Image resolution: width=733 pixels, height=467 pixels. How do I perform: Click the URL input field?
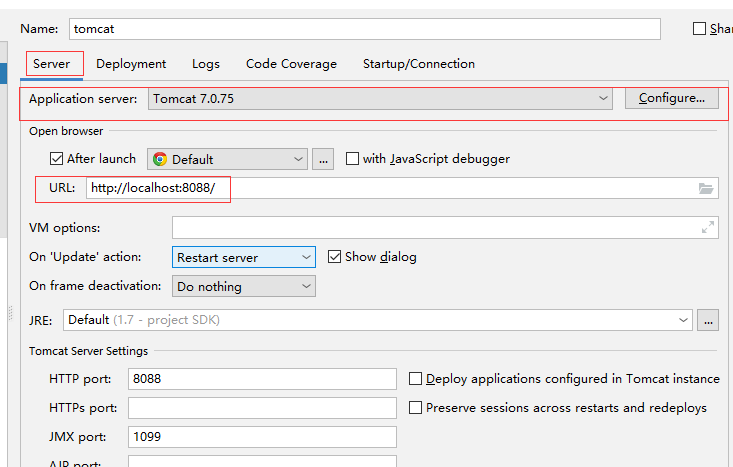pos(402,188)
